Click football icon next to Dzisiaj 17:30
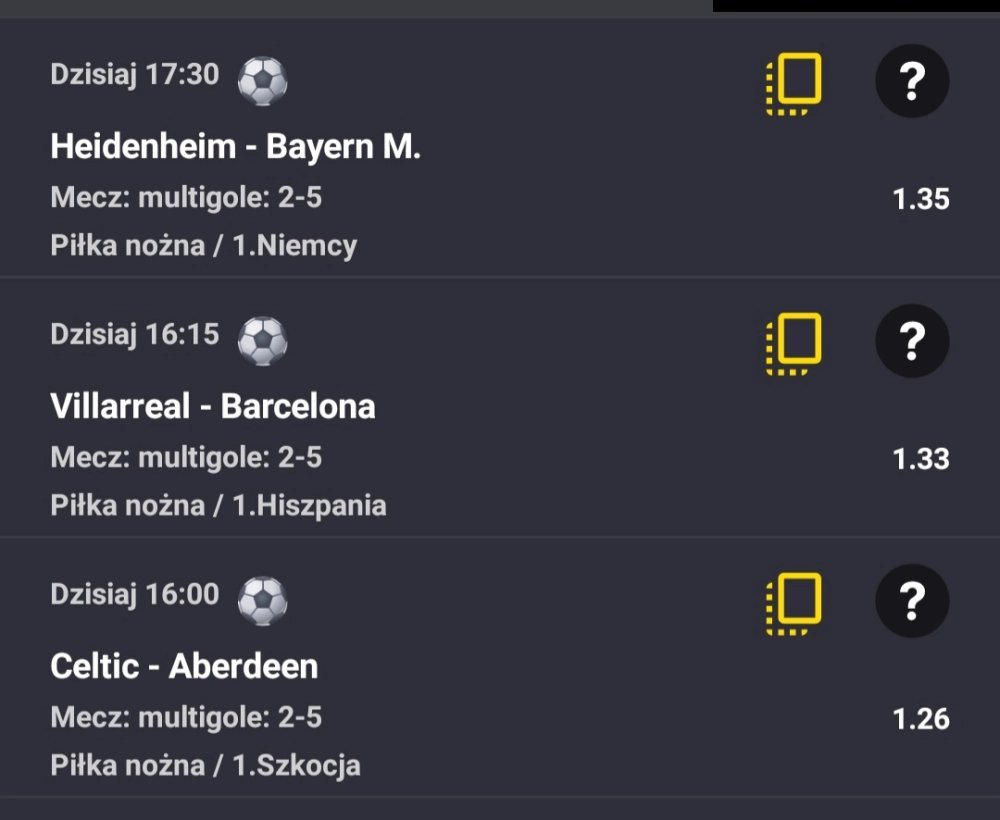The image size is (1000, 820). click(x=263, y=81)
